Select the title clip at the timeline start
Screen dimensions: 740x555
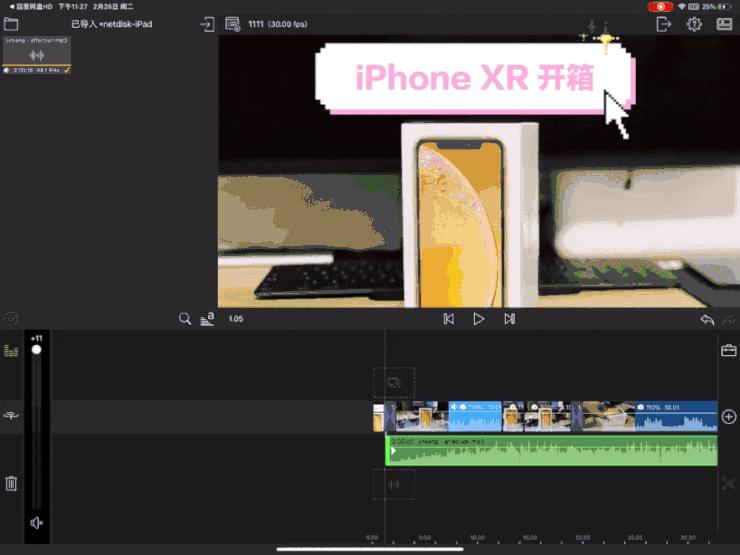pos(378,417)
